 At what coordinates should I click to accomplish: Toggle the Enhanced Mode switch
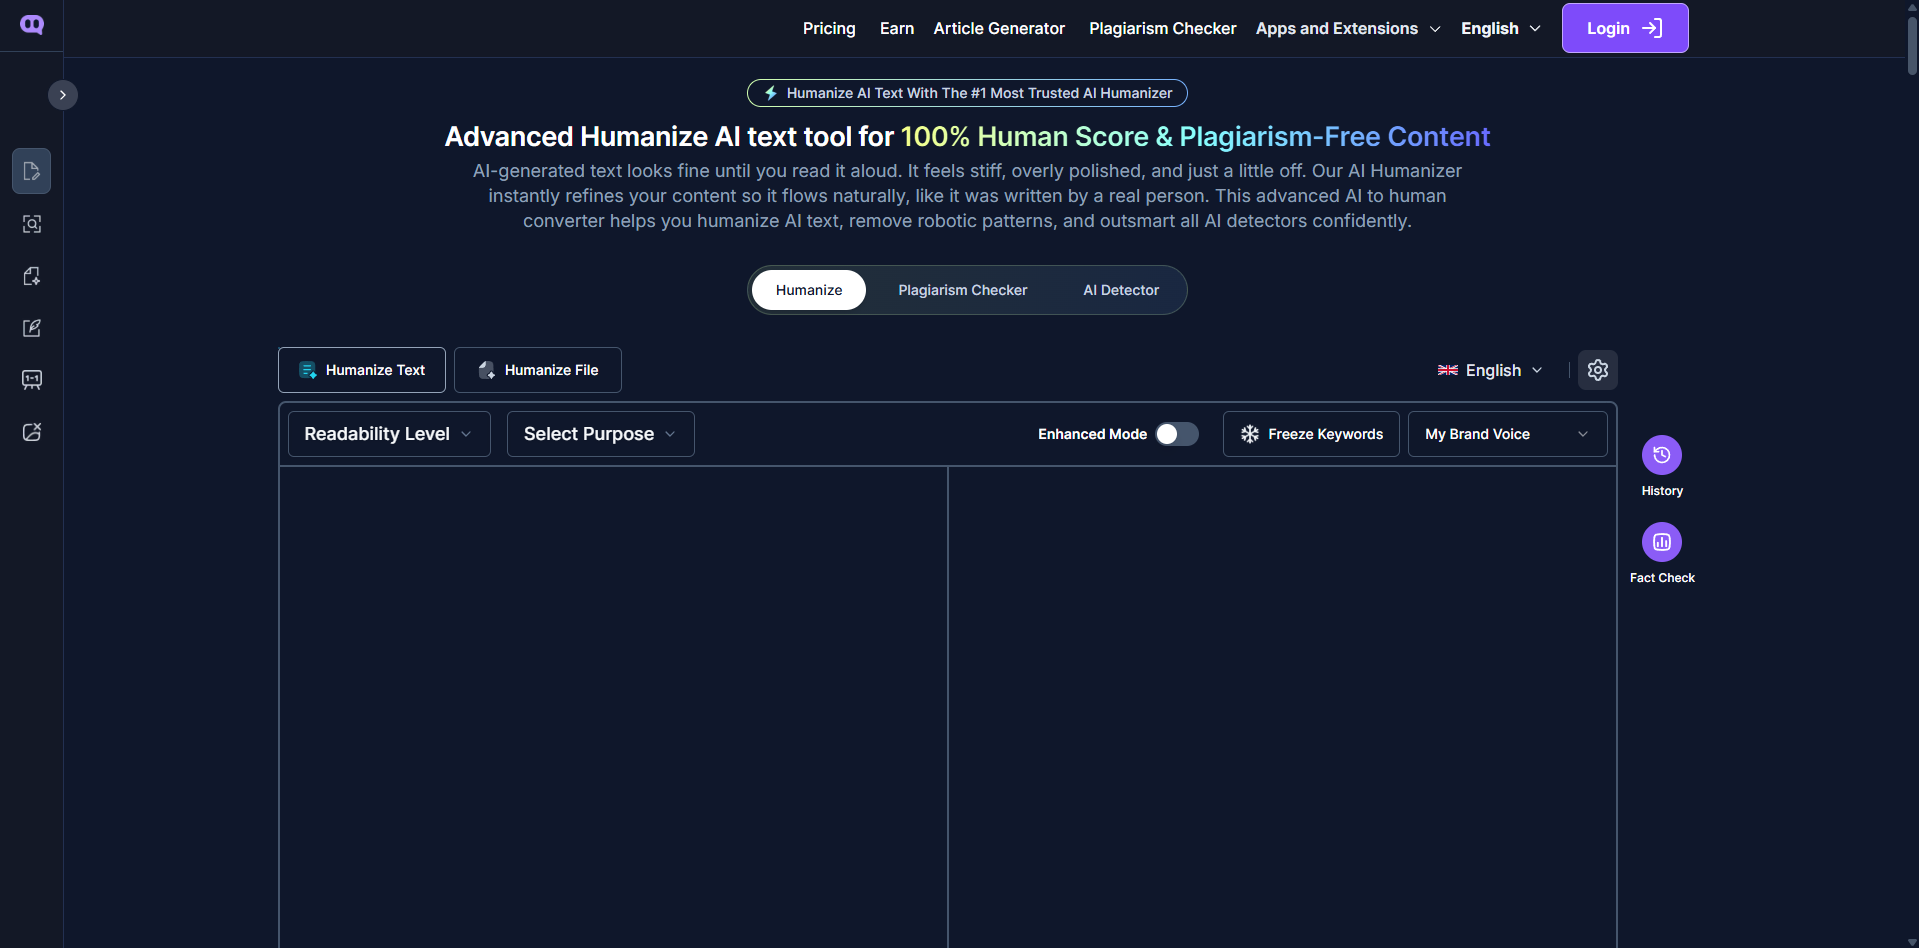(1176, 434)
